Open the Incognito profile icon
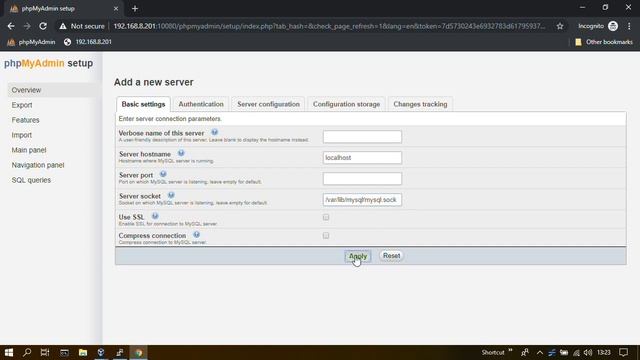640x360 pixels. [613, 26]
